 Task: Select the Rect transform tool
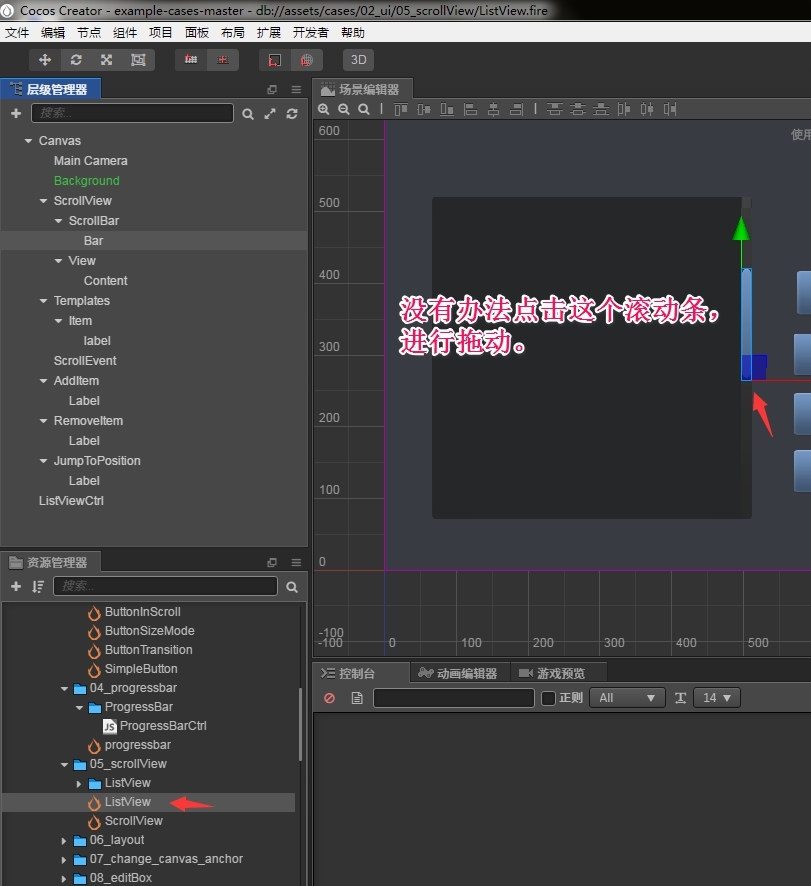[x=138, y=60]
